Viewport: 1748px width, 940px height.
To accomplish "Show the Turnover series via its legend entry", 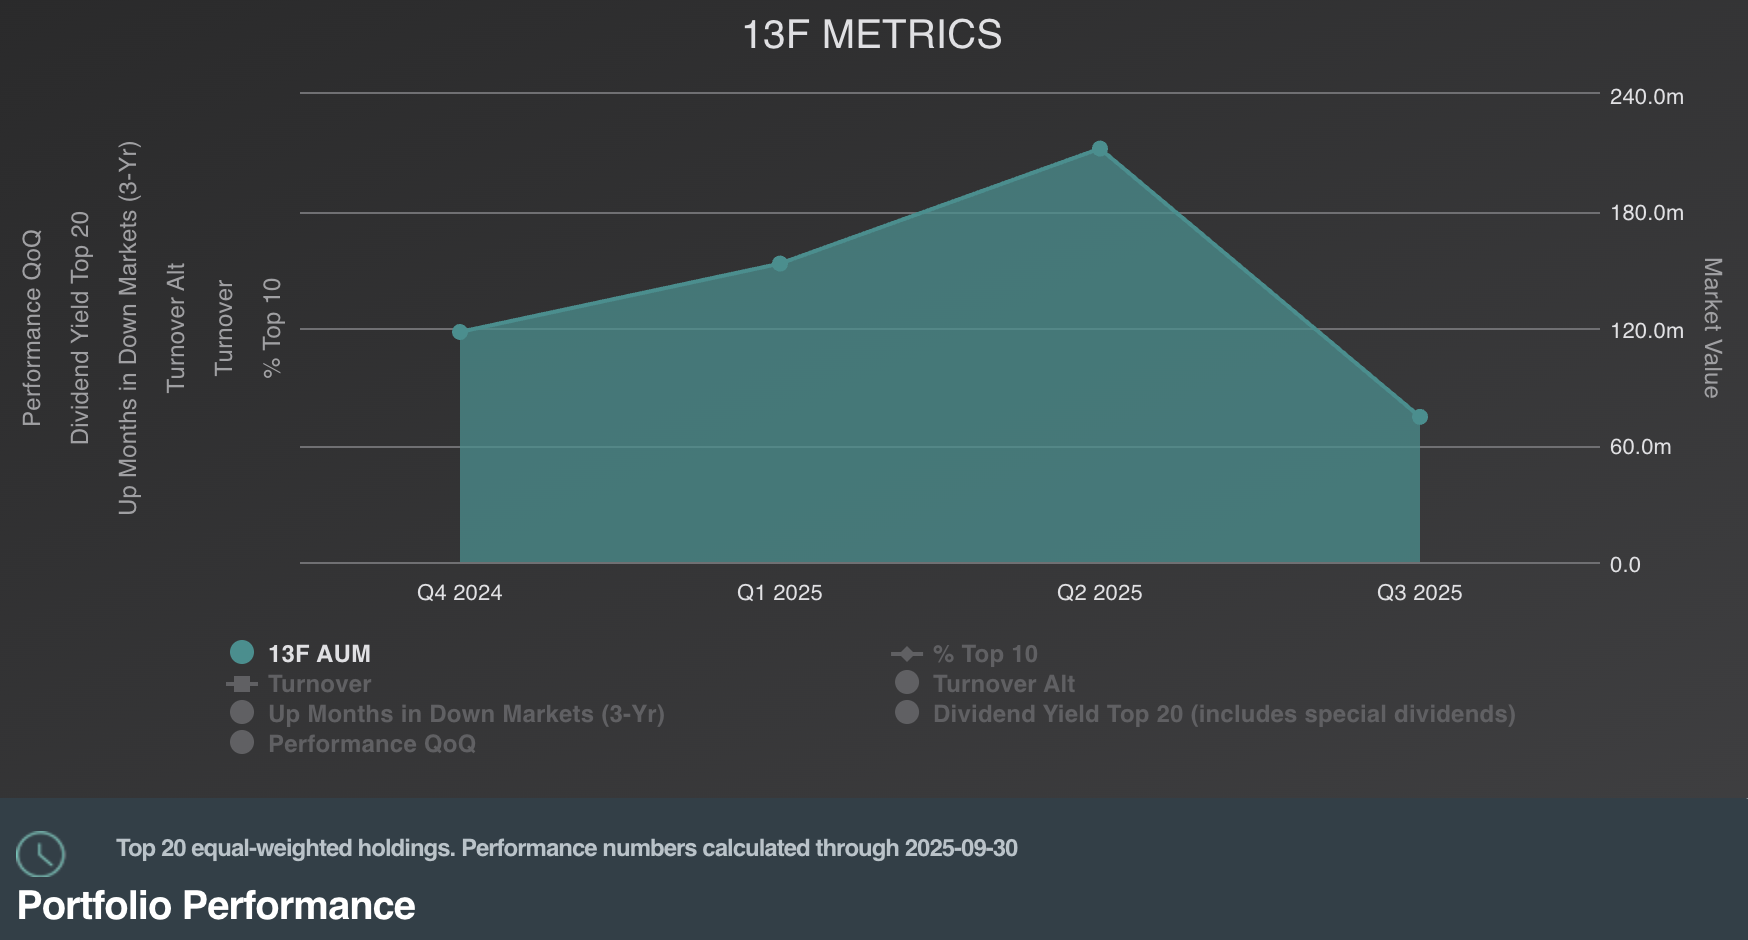I will coord(299,684).
